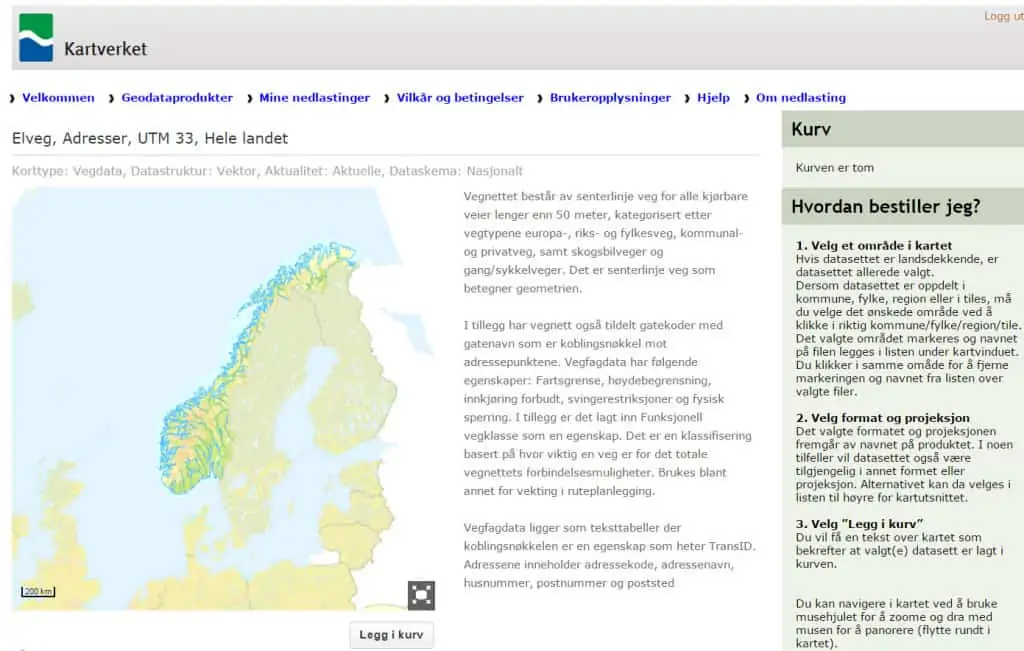Screen dimensions: 1024x651
Task: Go to Mine nedlastinger
Action: (314, 97)
